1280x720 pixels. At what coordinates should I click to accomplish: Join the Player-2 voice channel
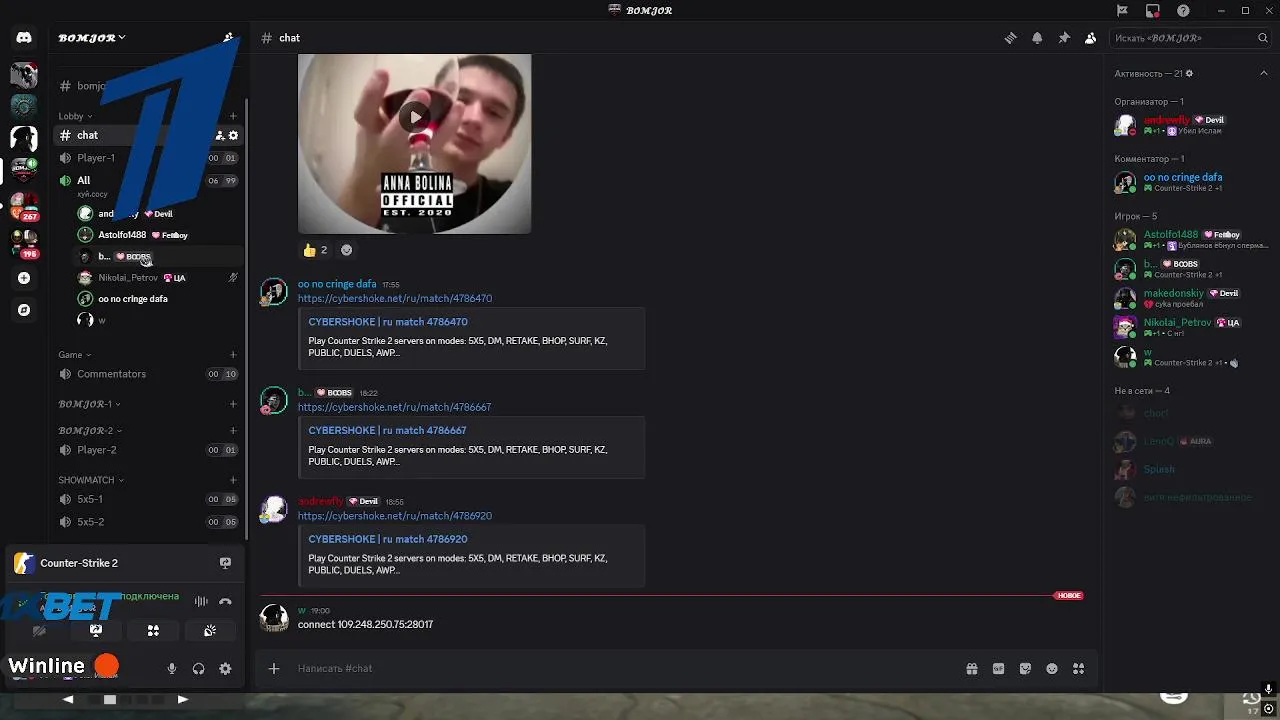[148, 450]
